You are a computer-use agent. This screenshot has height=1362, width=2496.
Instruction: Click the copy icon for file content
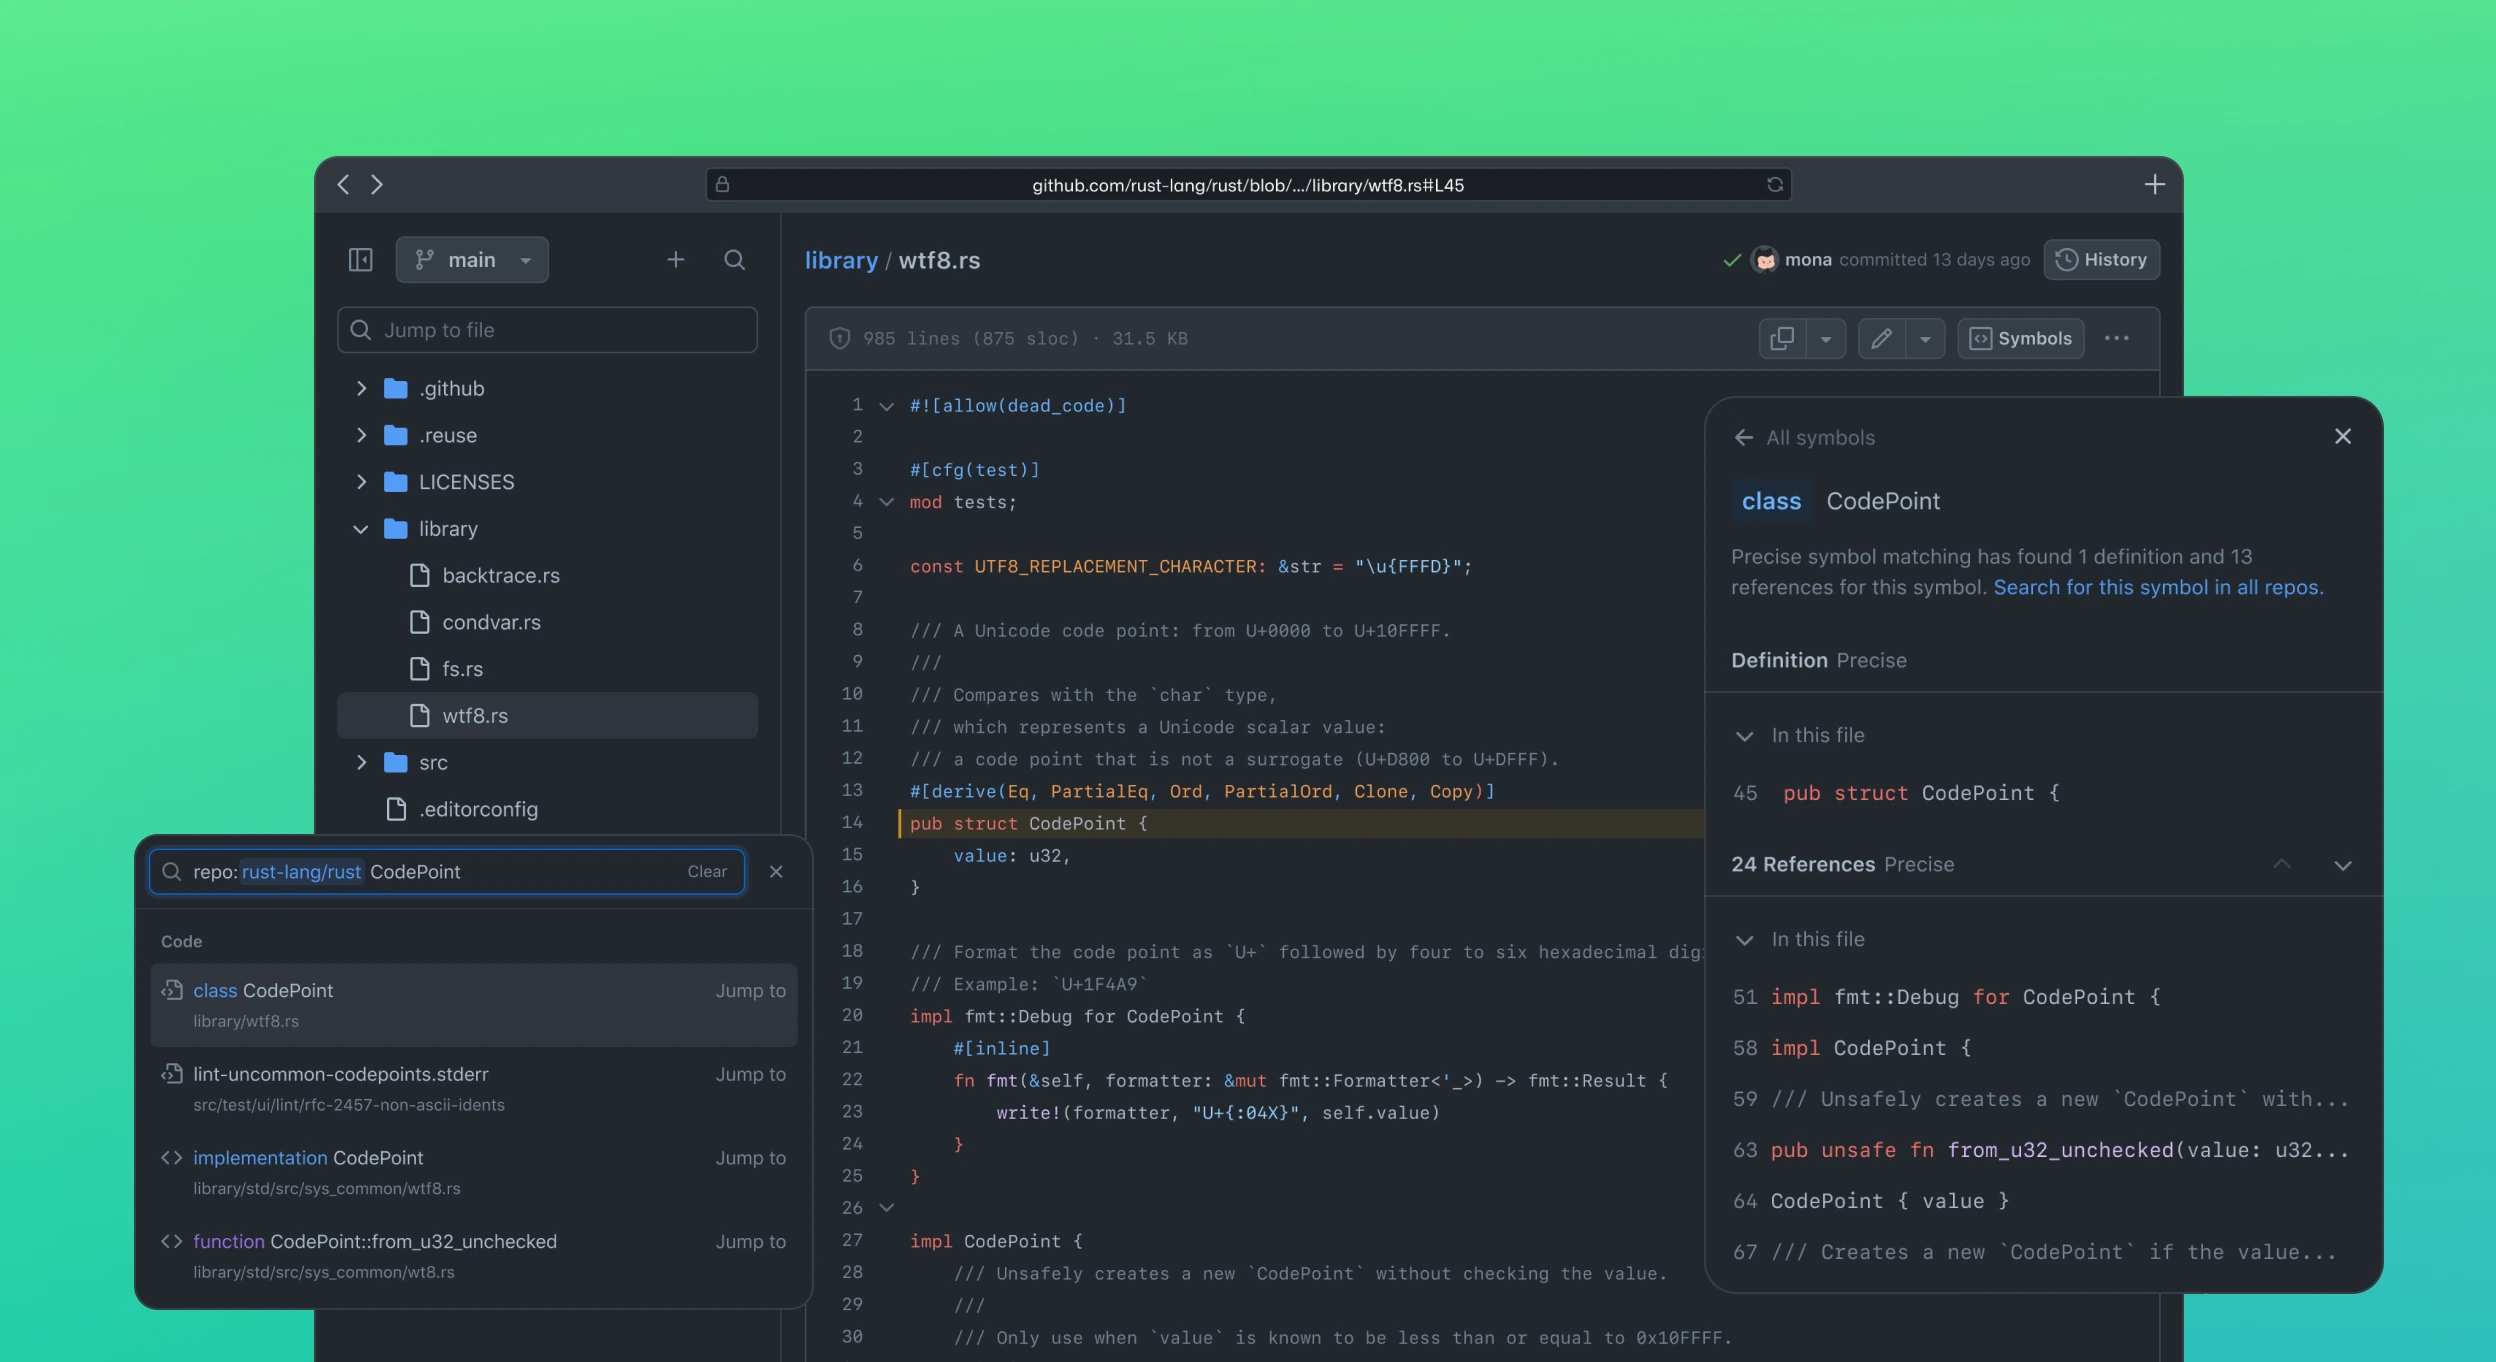[x=1783, y=337]
